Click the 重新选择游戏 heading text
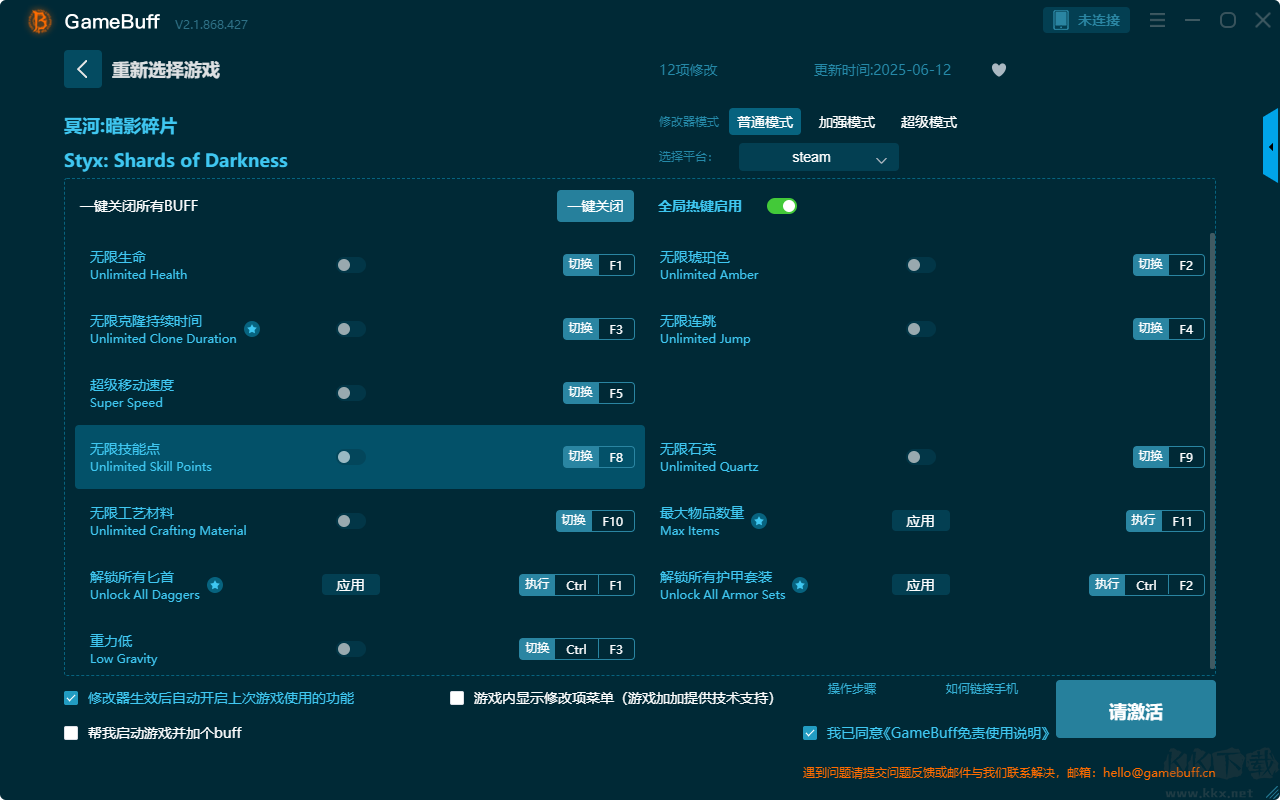The height and width of the screenshot is (800, 1280). click(x=166, y=70)
